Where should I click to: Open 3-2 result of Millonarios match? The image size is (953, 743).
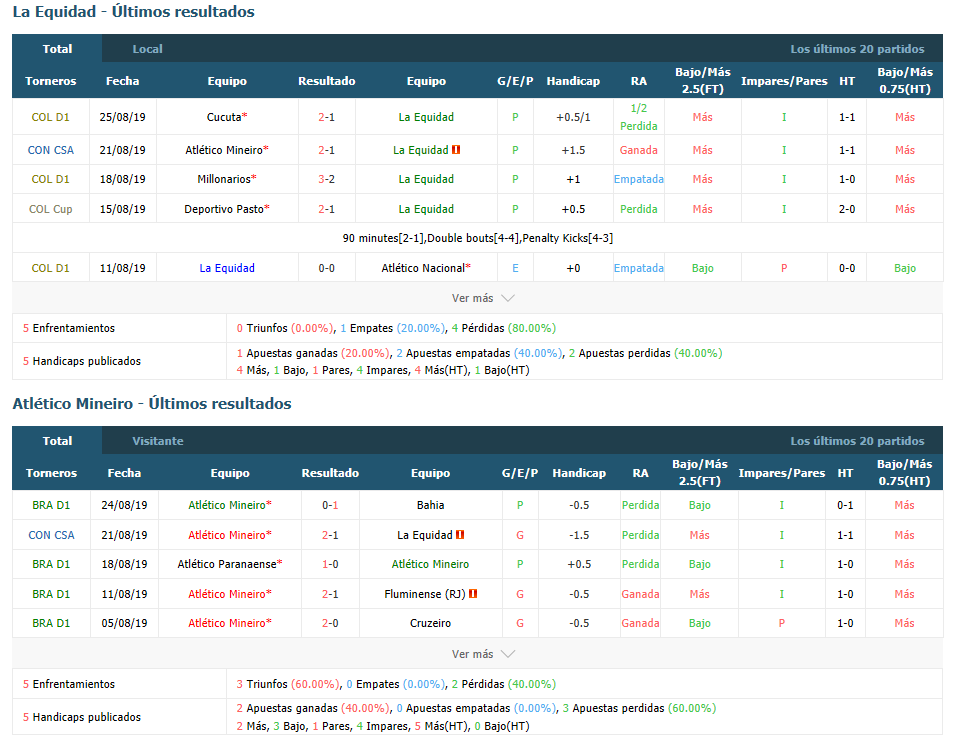(326, 179)
